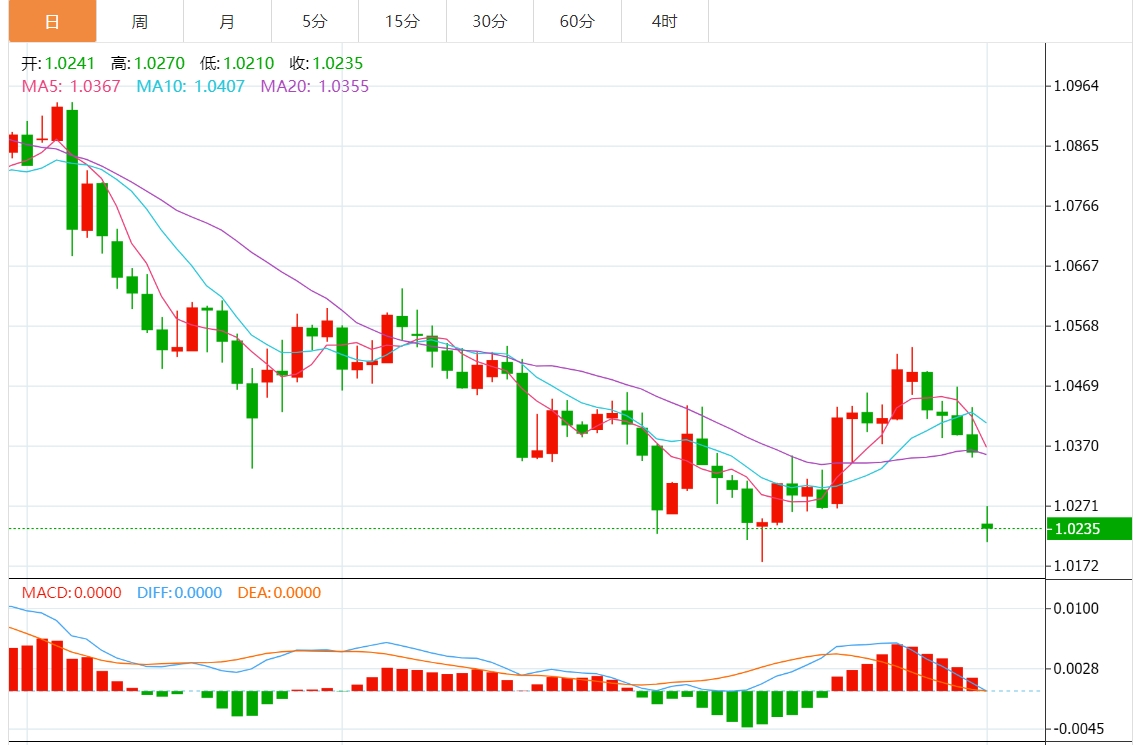Image resolution: width=1146 pixels, height=745 pixels.
Task: Open the 15分 interval chart
Action: click(x=402, y=21)
